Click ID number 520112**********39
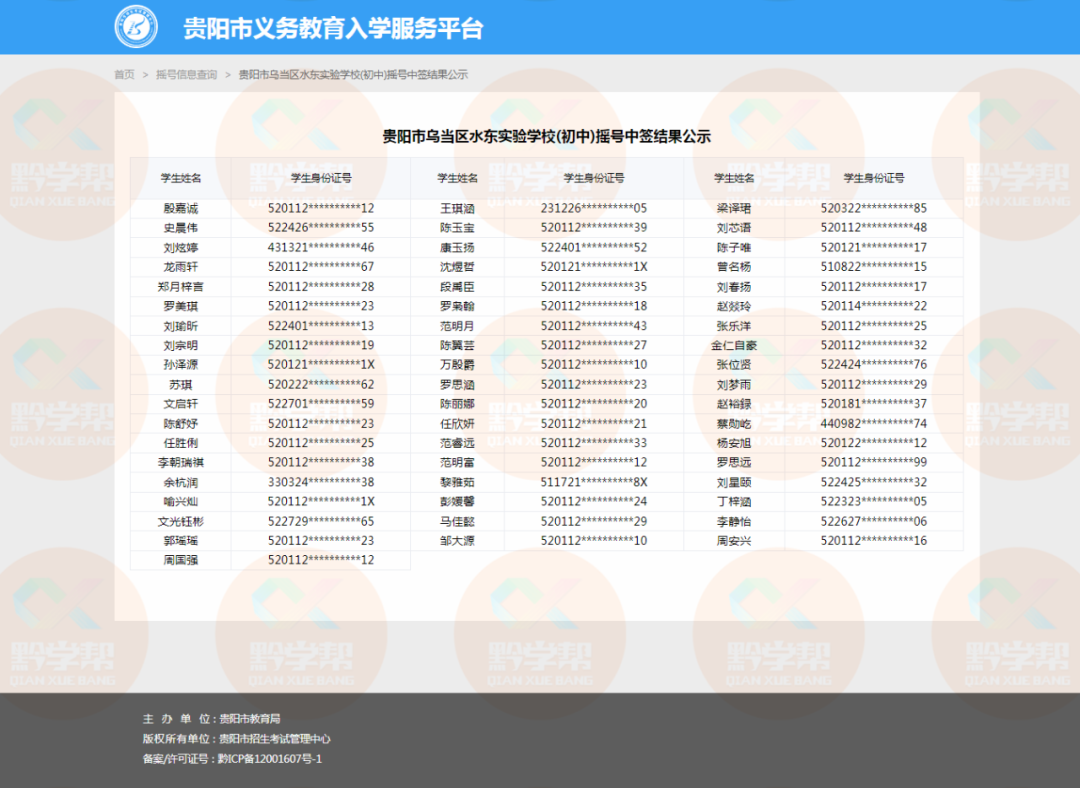1080x788 pixels. tap(594, 227)
